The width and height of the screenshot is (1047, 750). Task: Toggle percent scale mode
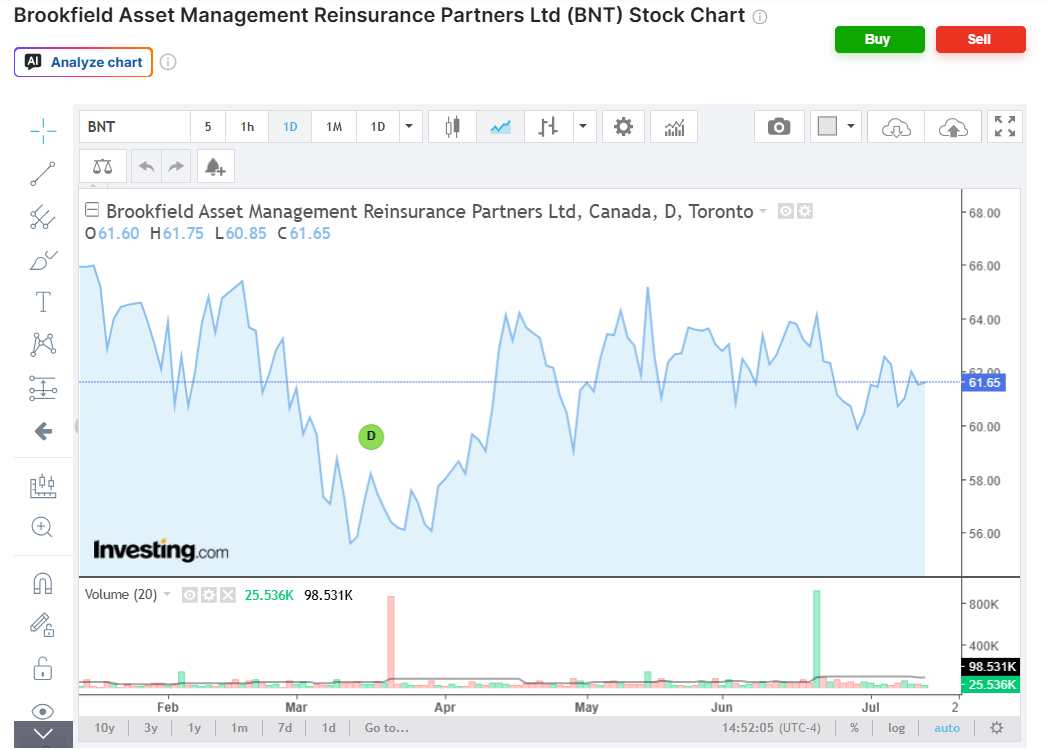855,728
